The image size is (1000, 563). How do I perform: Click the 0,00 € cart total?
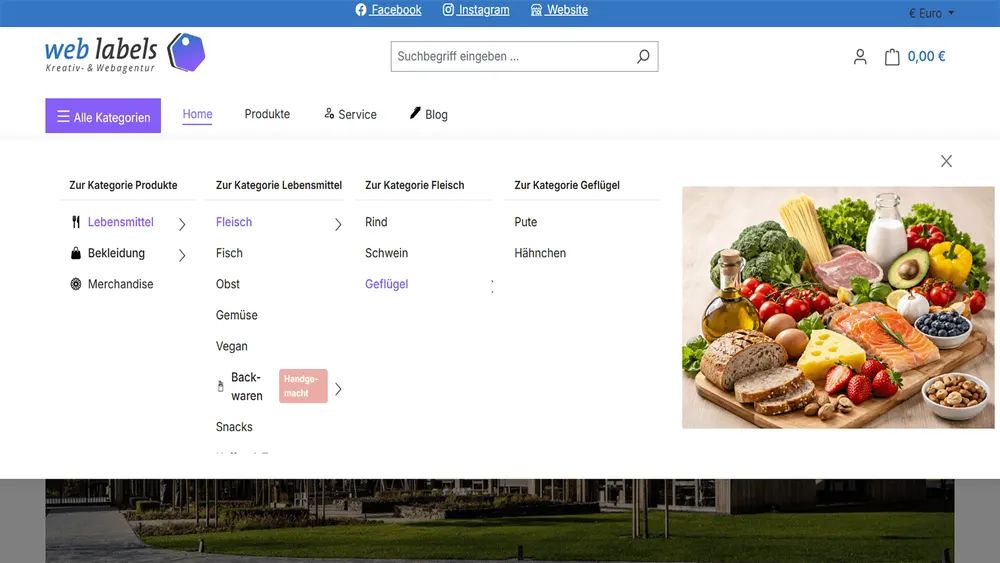coord(926,56)
